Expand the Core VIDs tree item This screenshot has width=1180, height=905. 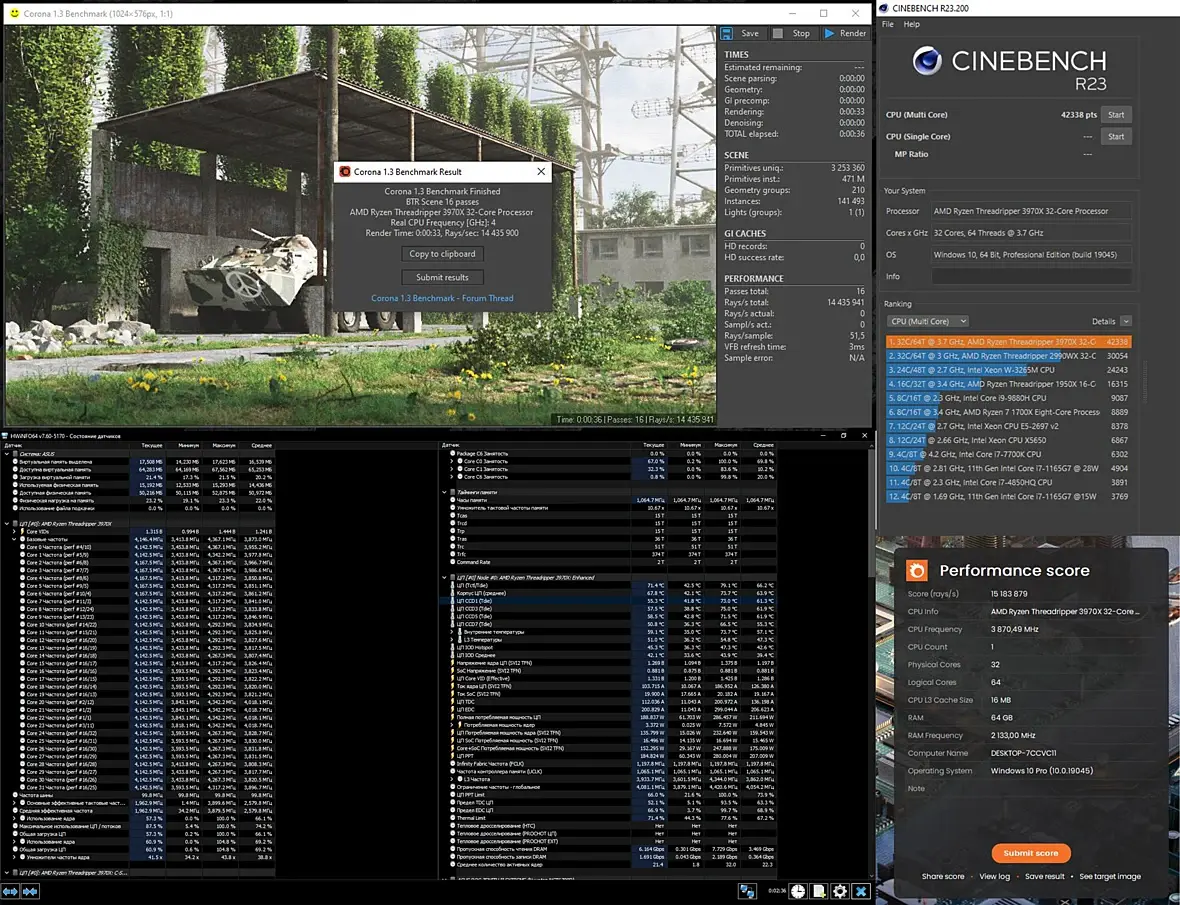16,531
